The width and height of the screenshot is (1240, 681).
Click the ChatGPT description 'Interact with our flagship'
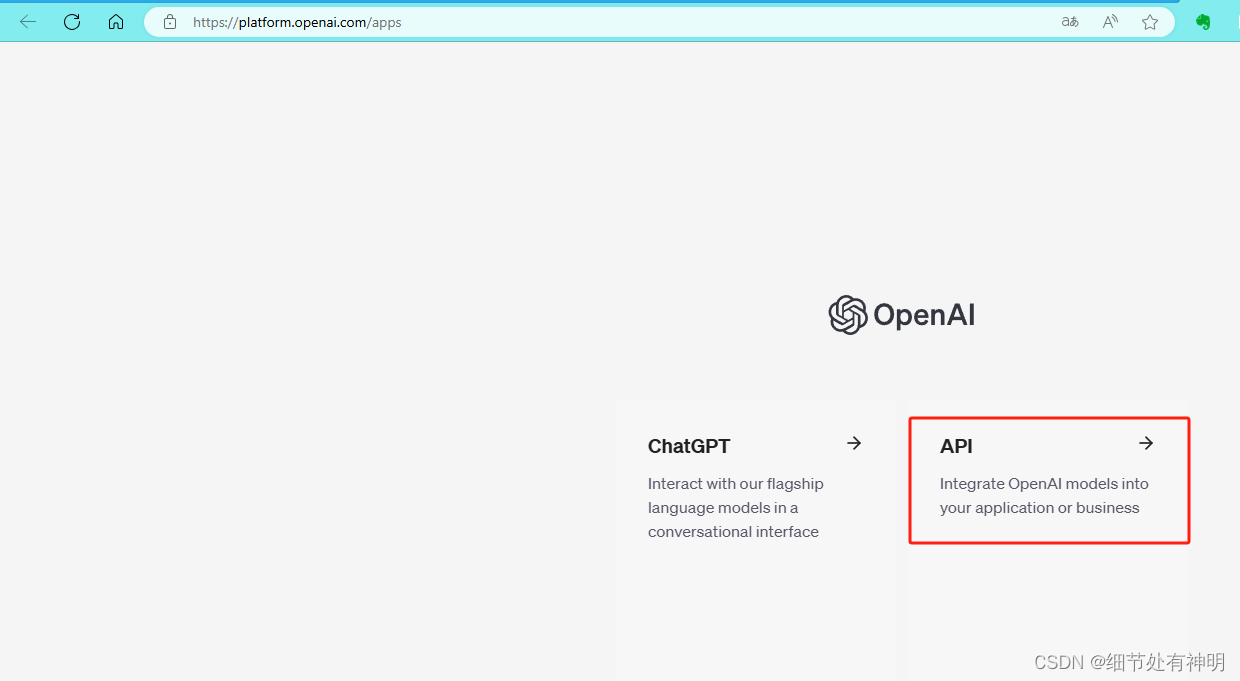coord(736,484)
